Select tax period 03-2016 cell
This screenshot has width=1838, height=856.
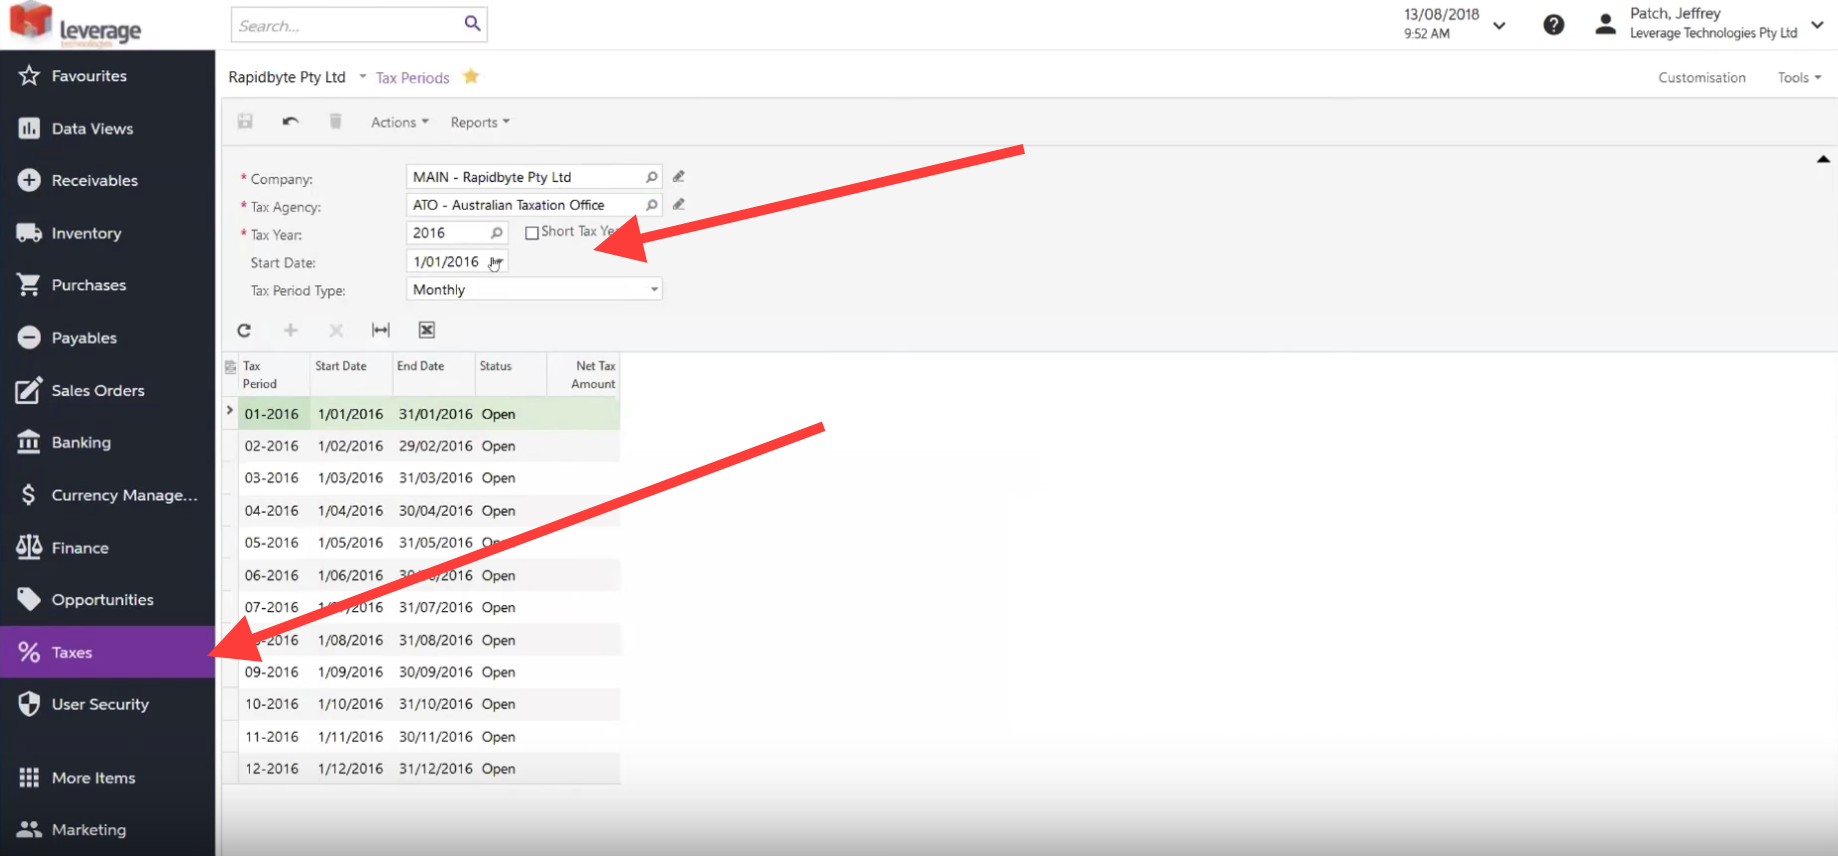point(272,478)
